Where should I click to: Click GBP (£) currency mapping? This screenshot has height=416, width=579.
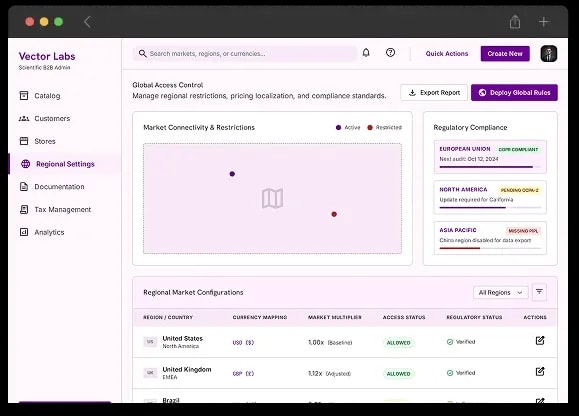pyautogui.click(x=243, y=374)
